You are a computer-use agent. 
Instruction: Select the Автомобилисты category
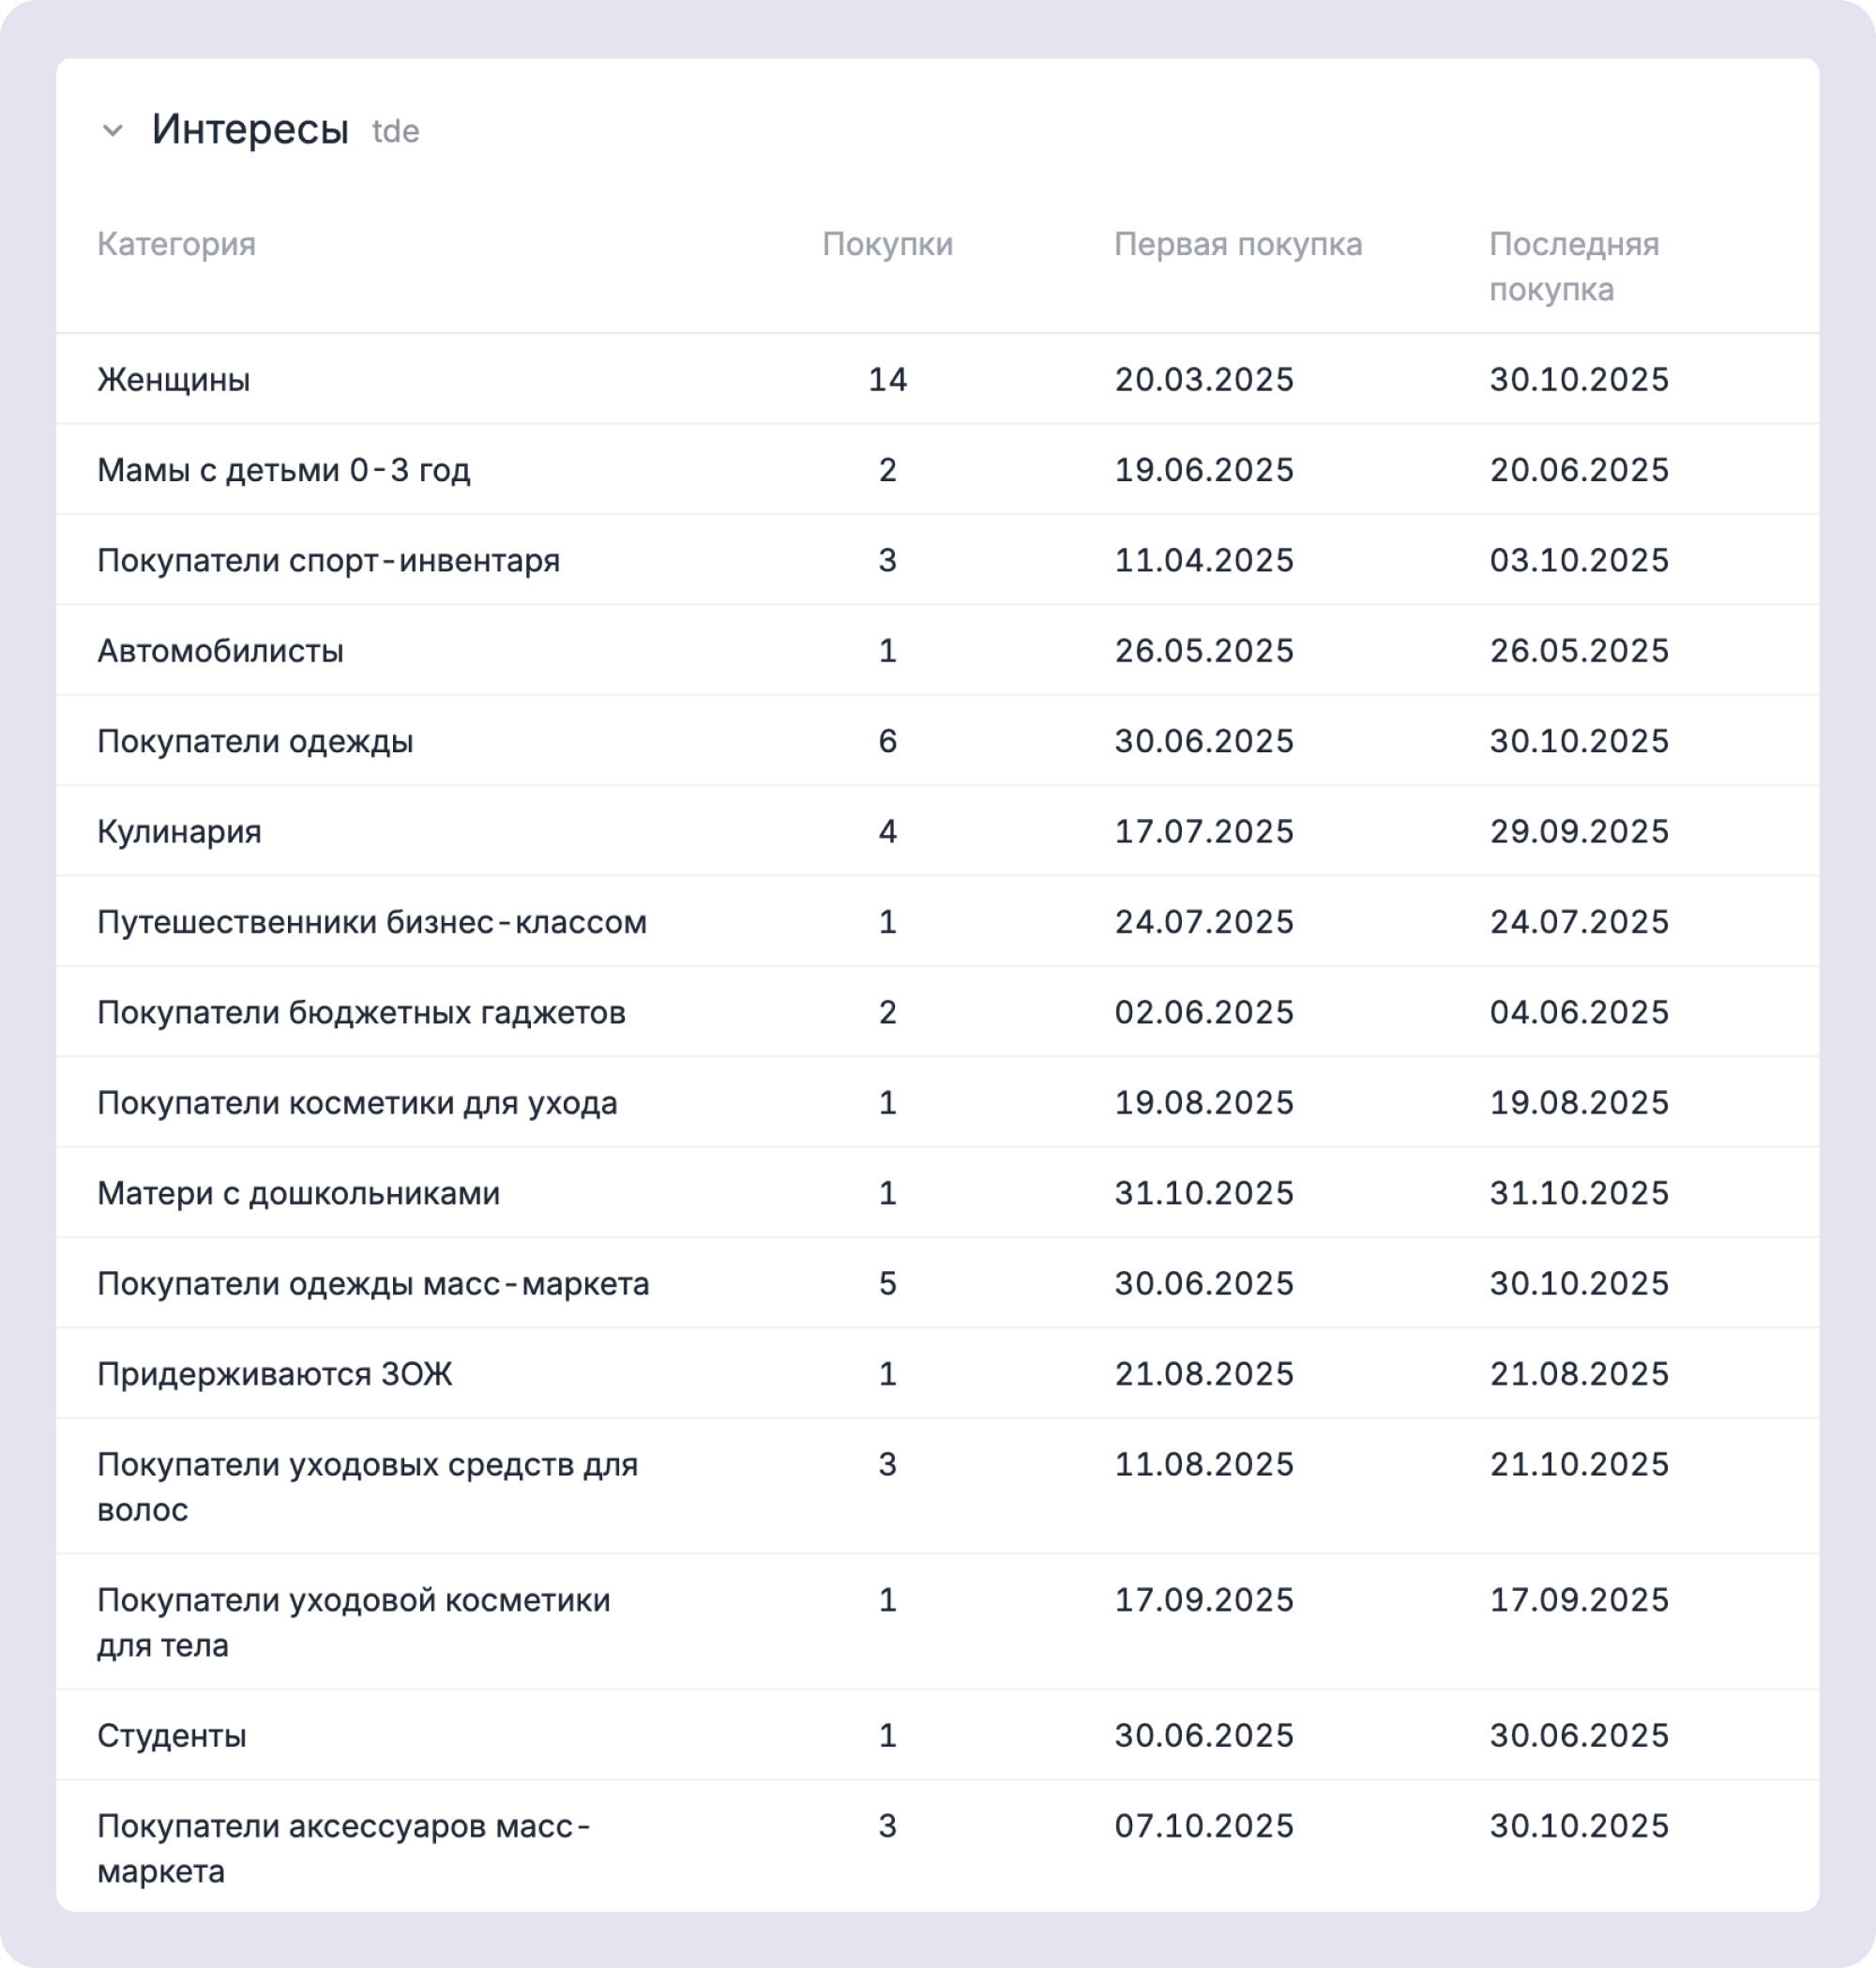pos(222,650)
